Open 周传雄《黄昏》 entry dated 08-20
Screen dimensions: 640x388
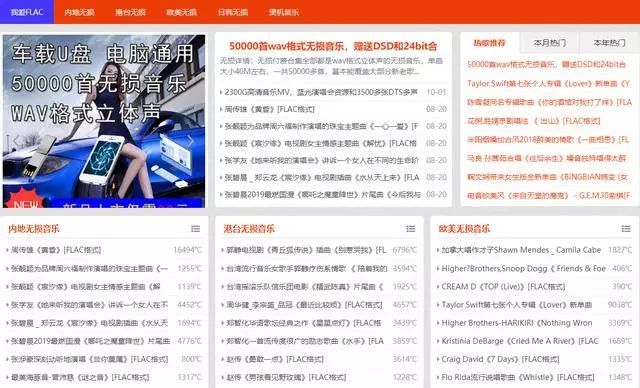(x=269, y=109)
